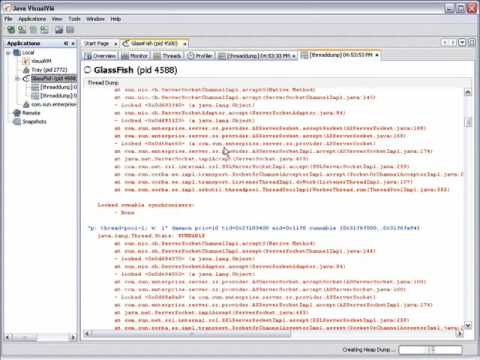The width and height of the screenshot is (480, 360).
Task: Select the second threaddump node icon under GlassFish
Action: coord(35,96)
